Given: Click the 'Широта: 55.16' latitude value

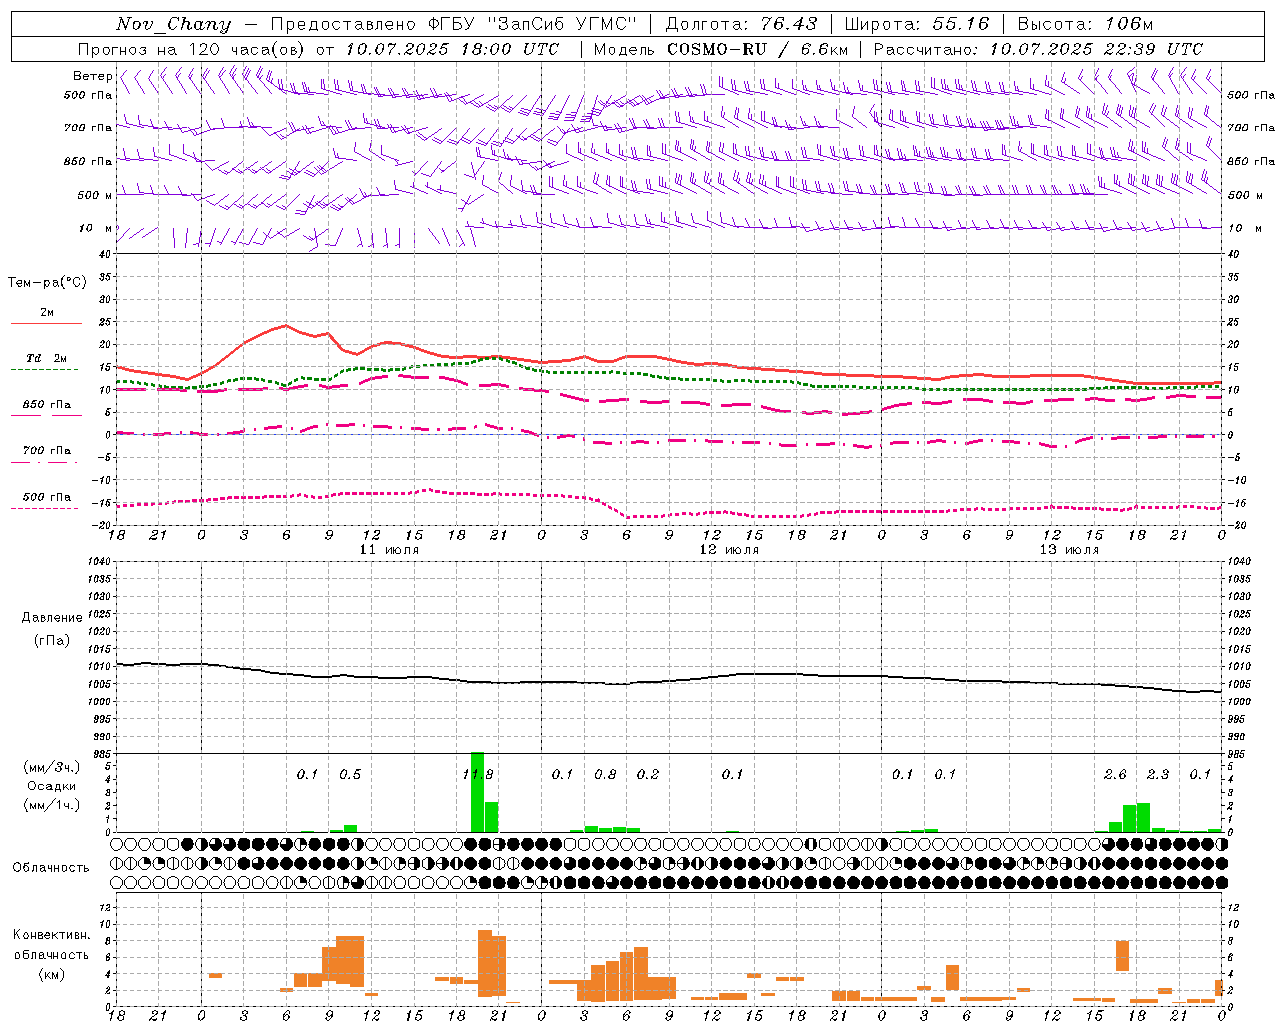Looking at the screenshot, I should (917, 24).
